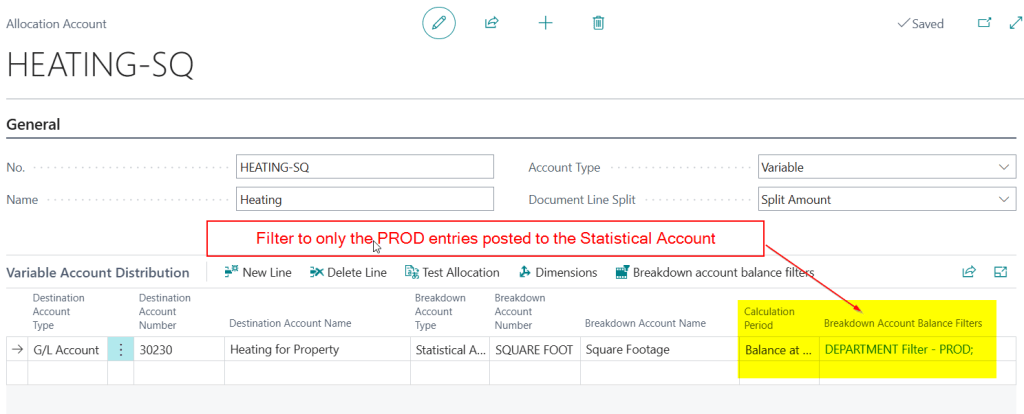Click the share icon in header
Viewport: 1024px width, 414px height.
(492, 23)
